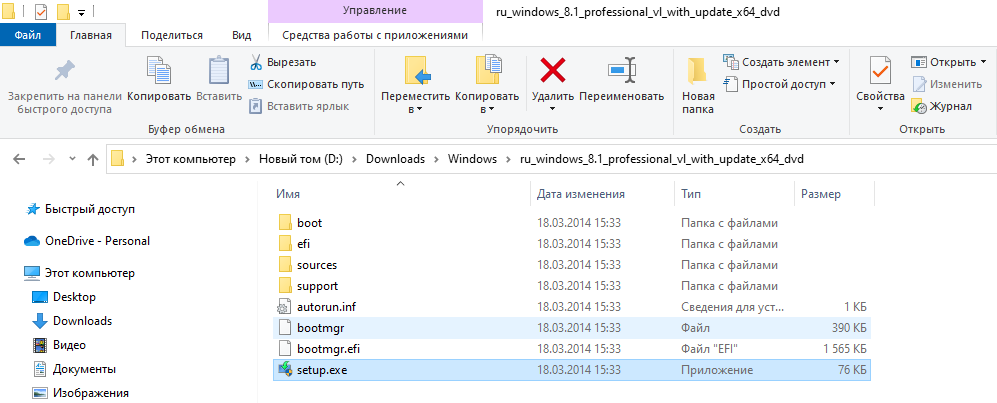
Task: Open the Простой доступ dropdown
Action: (x=780, y=84)
